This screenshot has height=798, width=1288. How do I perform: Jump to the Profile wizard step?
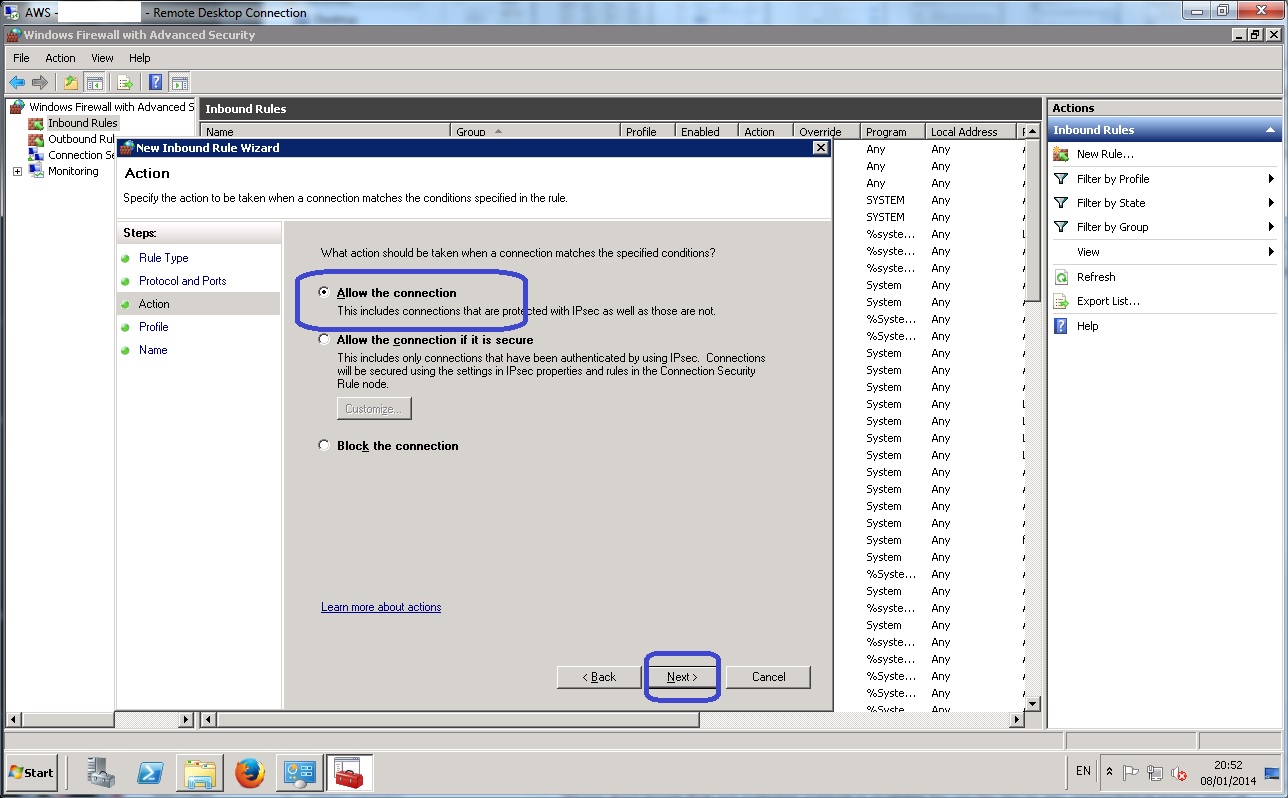(x=154, y=327)
